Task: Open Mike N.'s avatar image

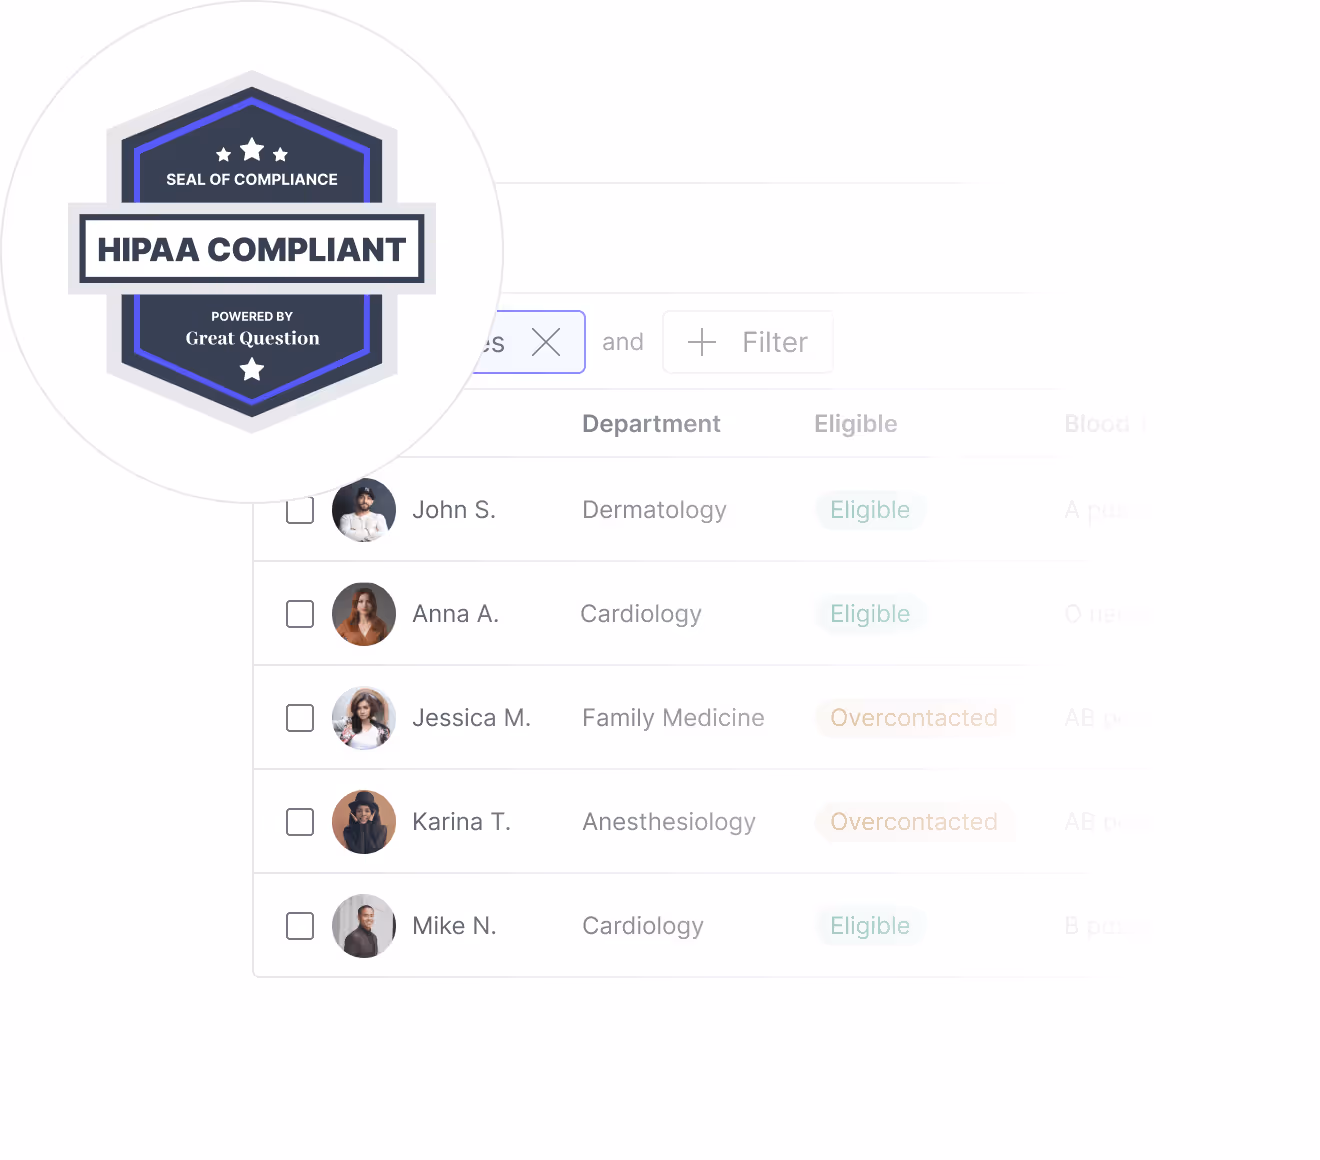Action: (x=363, y=926)
